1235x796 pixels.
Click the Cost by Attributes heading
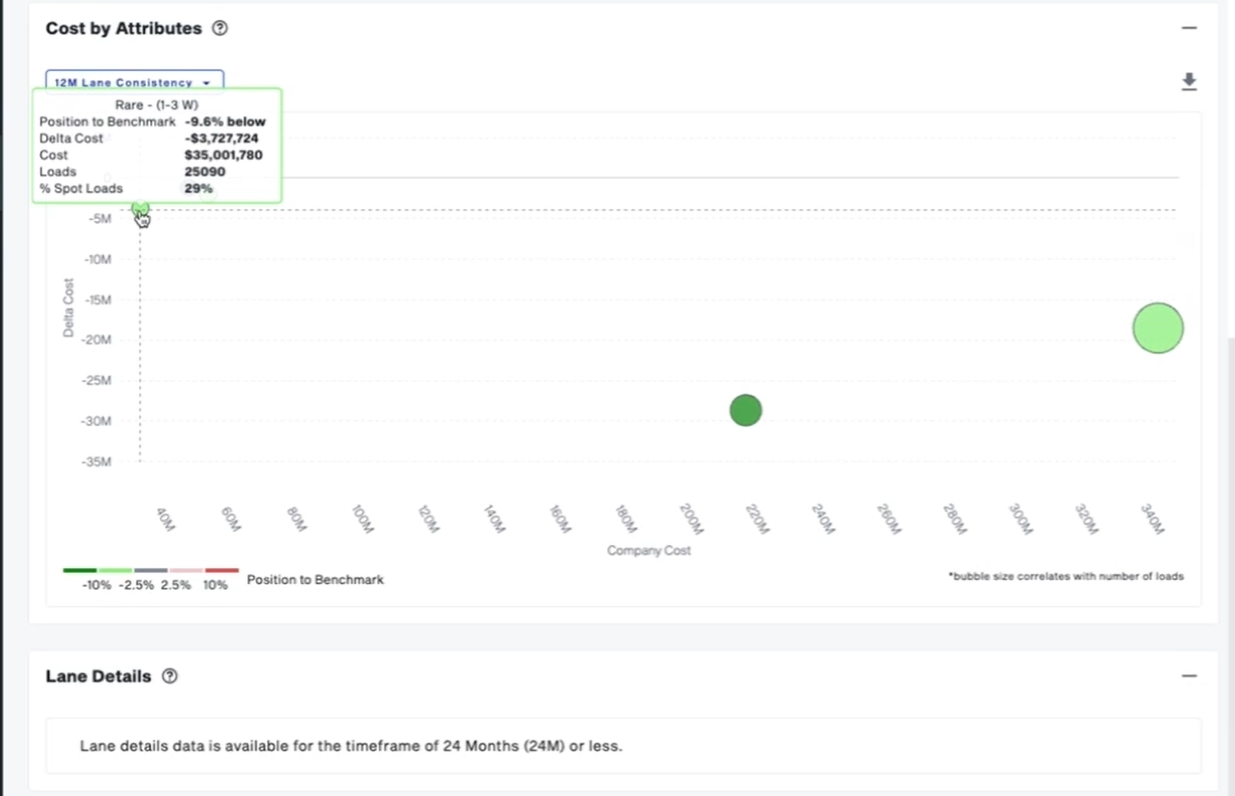124,28
